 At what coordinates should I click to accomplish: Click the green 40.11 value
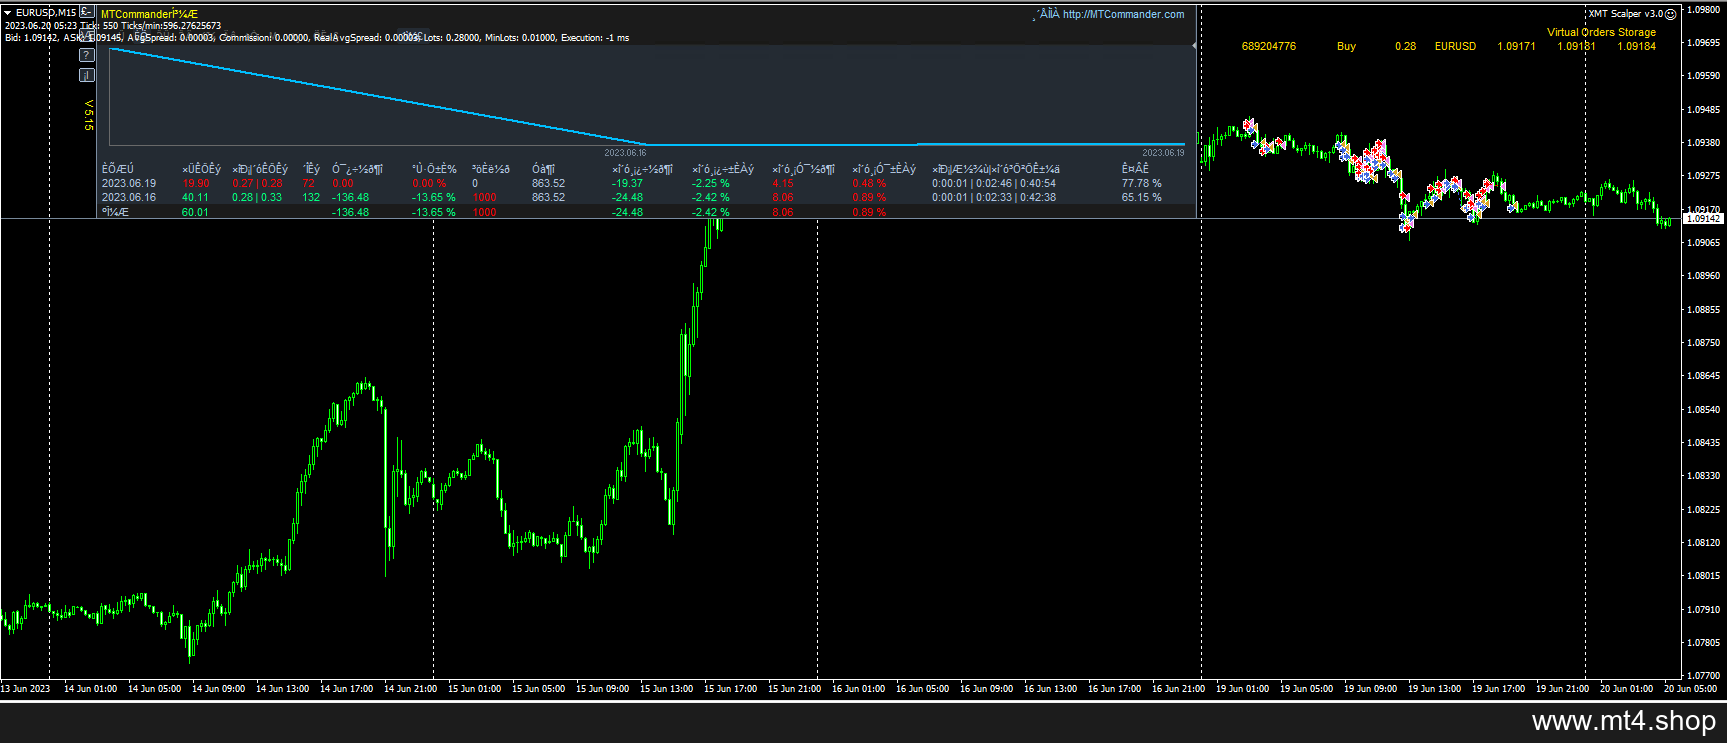pos(196,197)
